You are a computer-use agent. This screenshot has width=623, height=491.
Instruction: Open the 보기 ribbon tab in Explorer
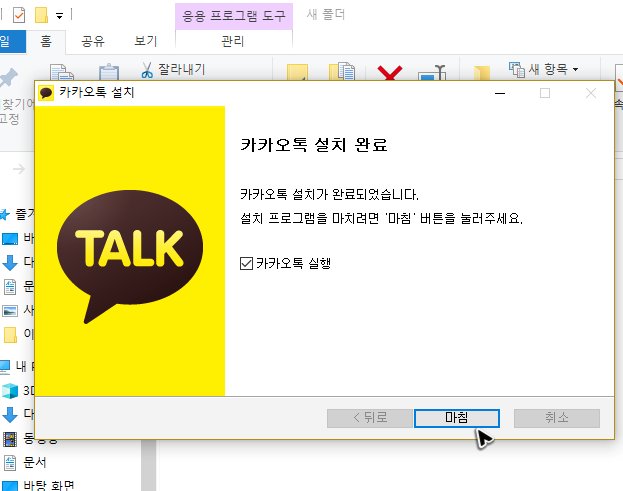point(146,41)
